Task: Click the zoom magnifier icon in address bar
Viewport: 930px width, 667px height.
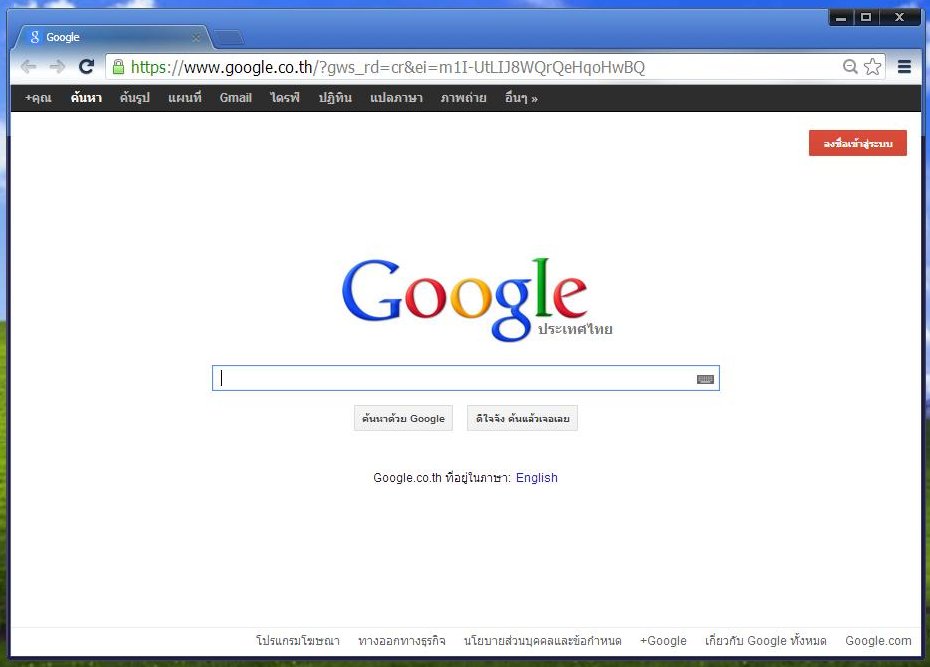Action: tap(850, 67)
